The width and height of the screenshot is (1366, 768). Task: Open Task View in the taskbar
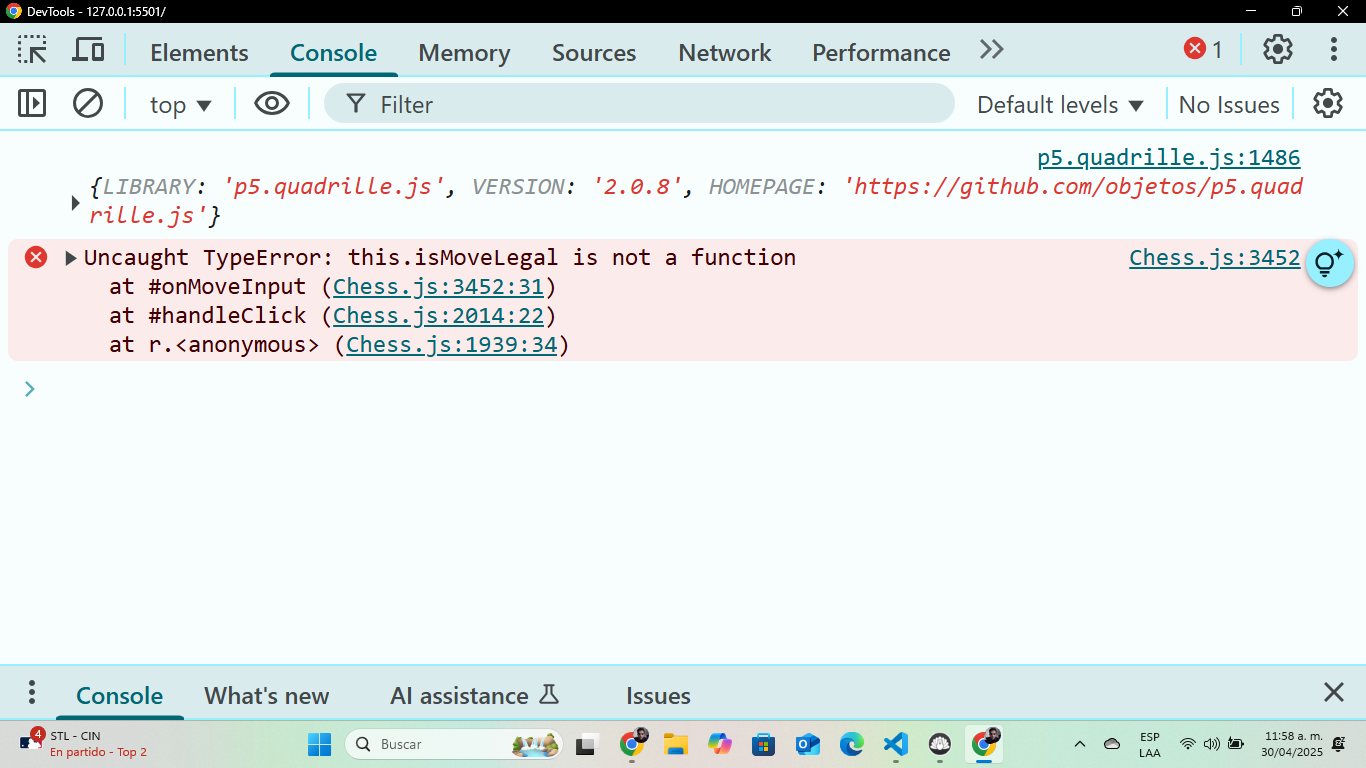585,744
